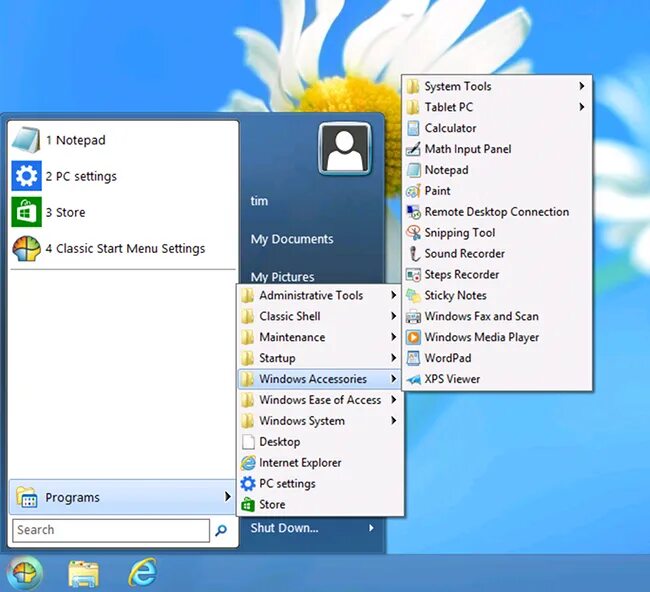This screenshot has height=592, width=650.
Task: Click the Programs item's right arrow
Action: pyautogui.click(x=227, y=496)
